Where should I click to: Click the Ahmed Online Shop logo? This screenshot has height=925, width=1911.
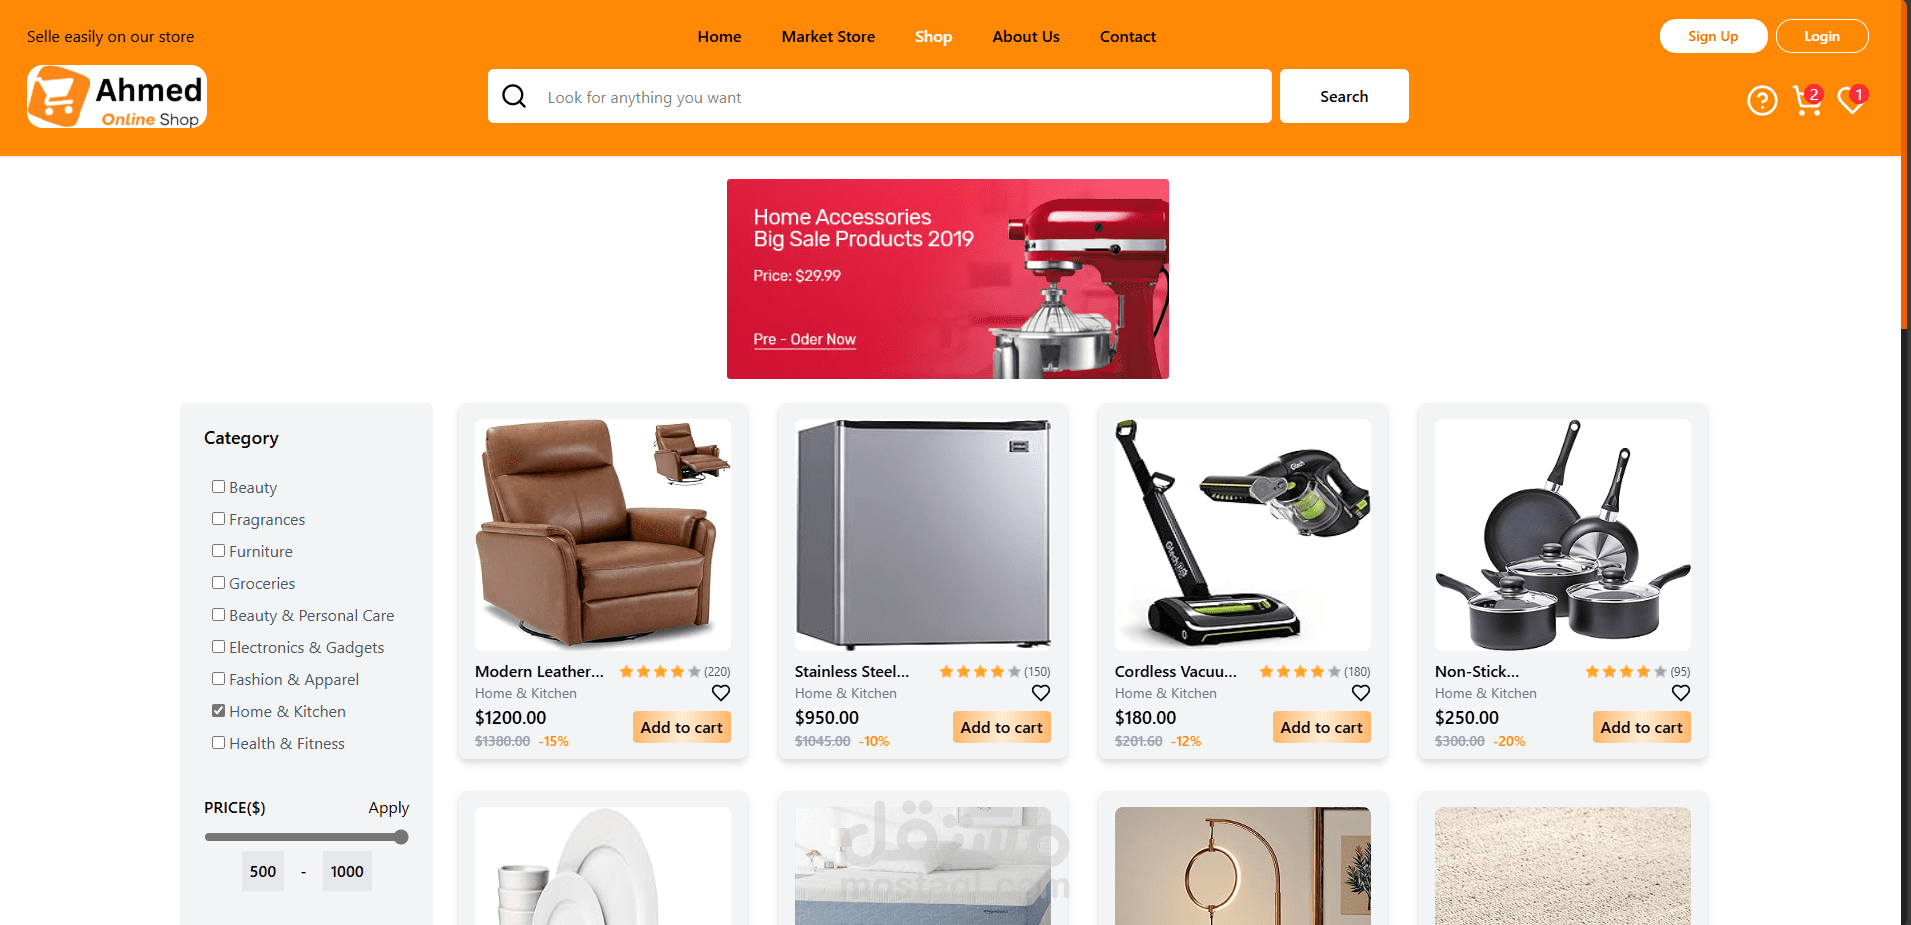click(117, 97)
